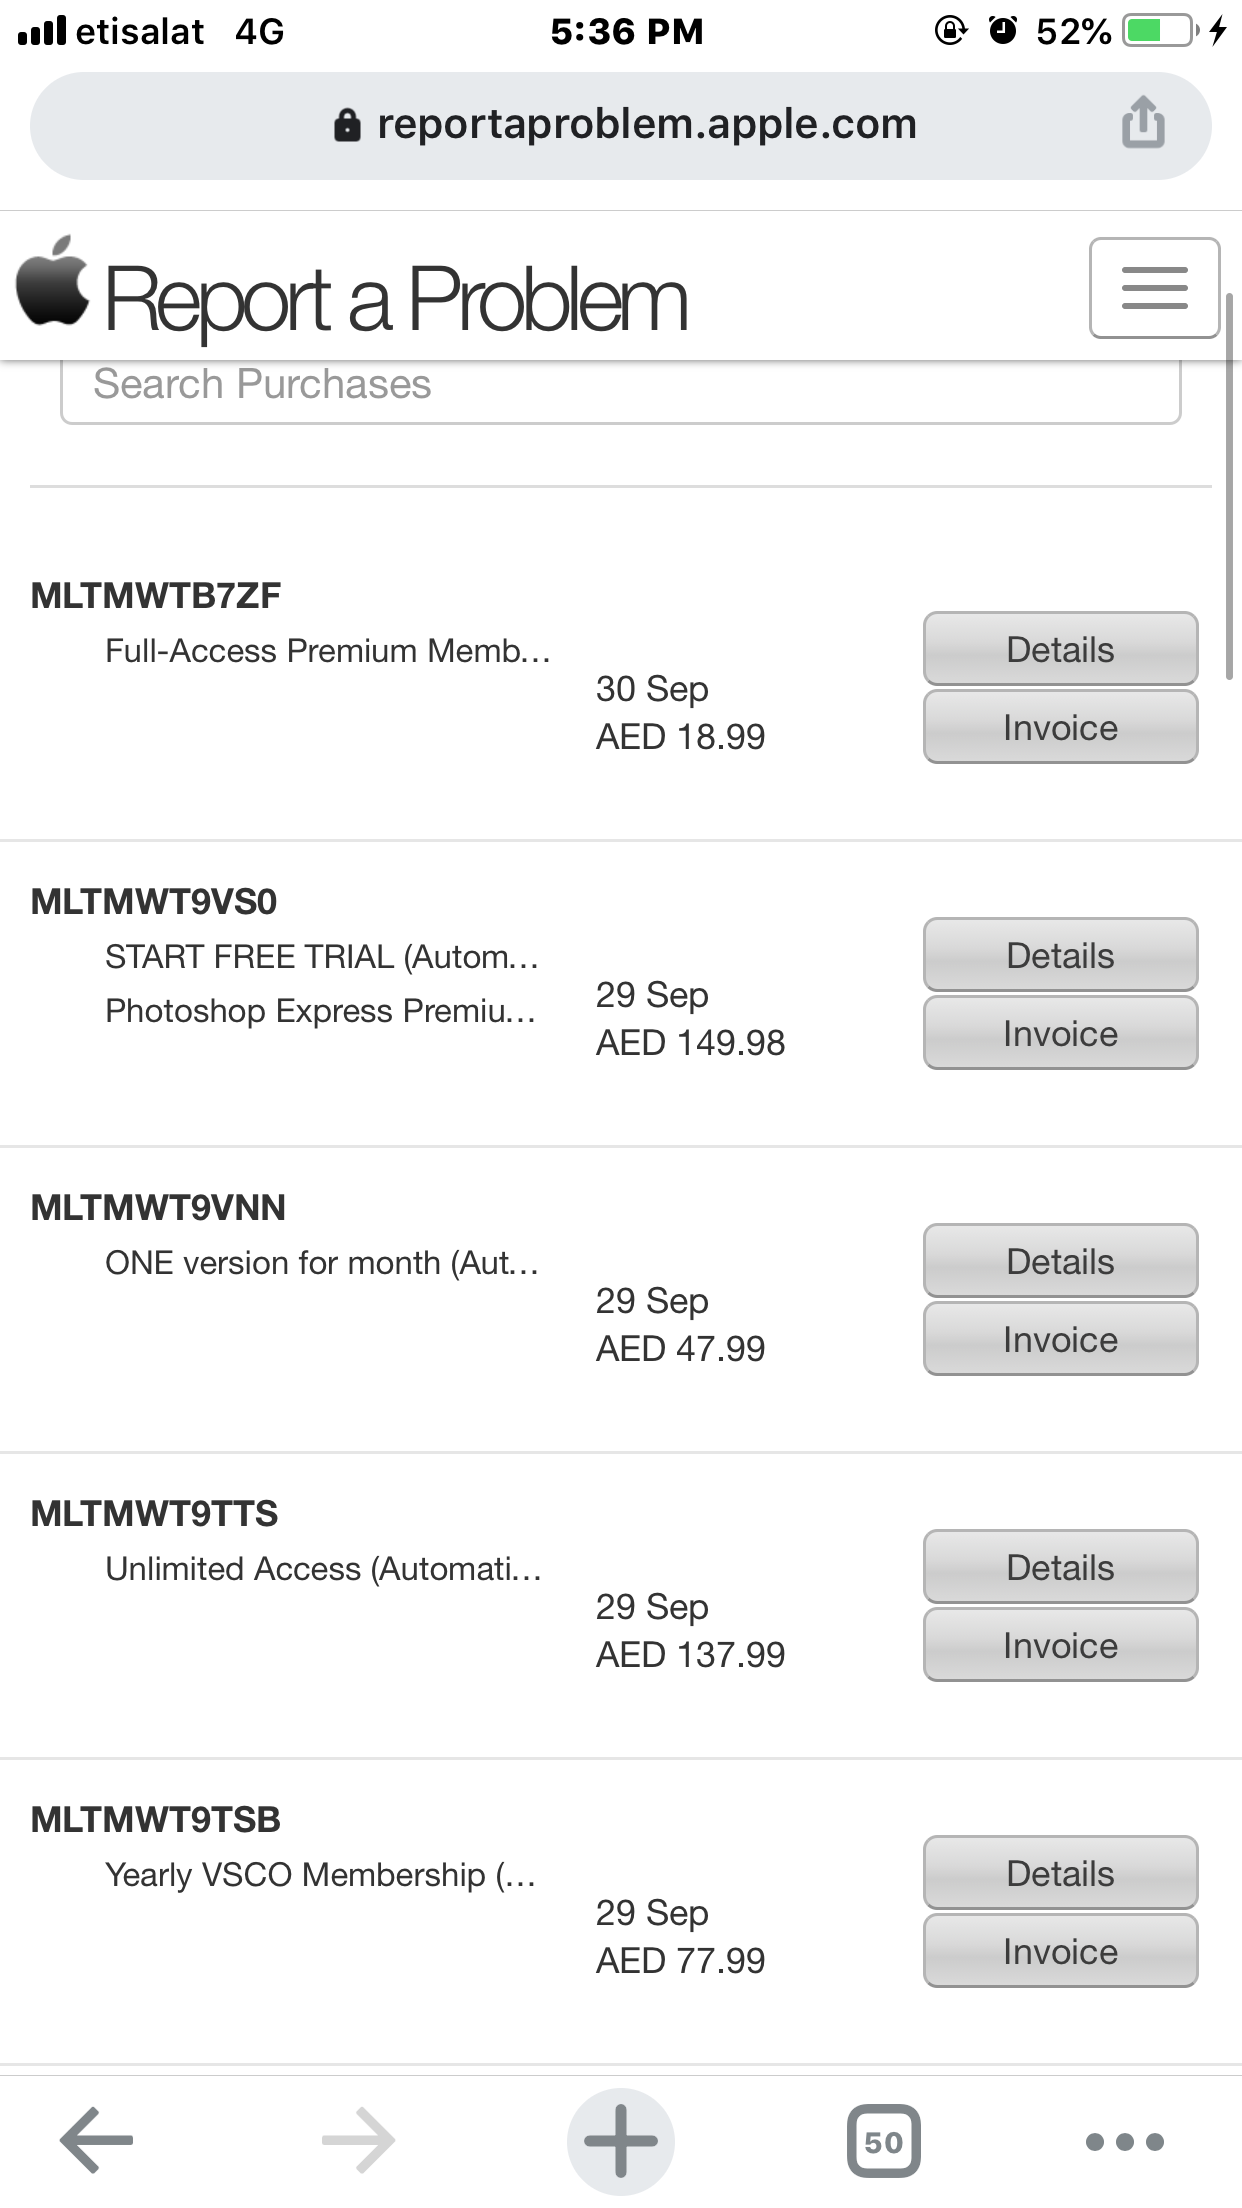View Details for Photoshop Express order
1242x2208 pixels.
point(1060,955)
